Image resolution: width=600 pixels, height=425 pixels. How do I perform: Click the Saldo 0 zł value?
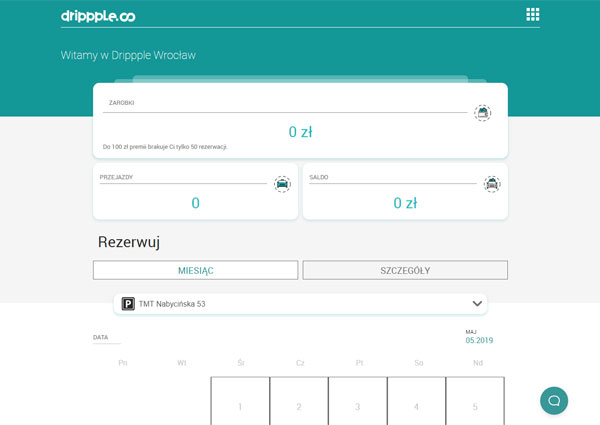tap(405, 203)
